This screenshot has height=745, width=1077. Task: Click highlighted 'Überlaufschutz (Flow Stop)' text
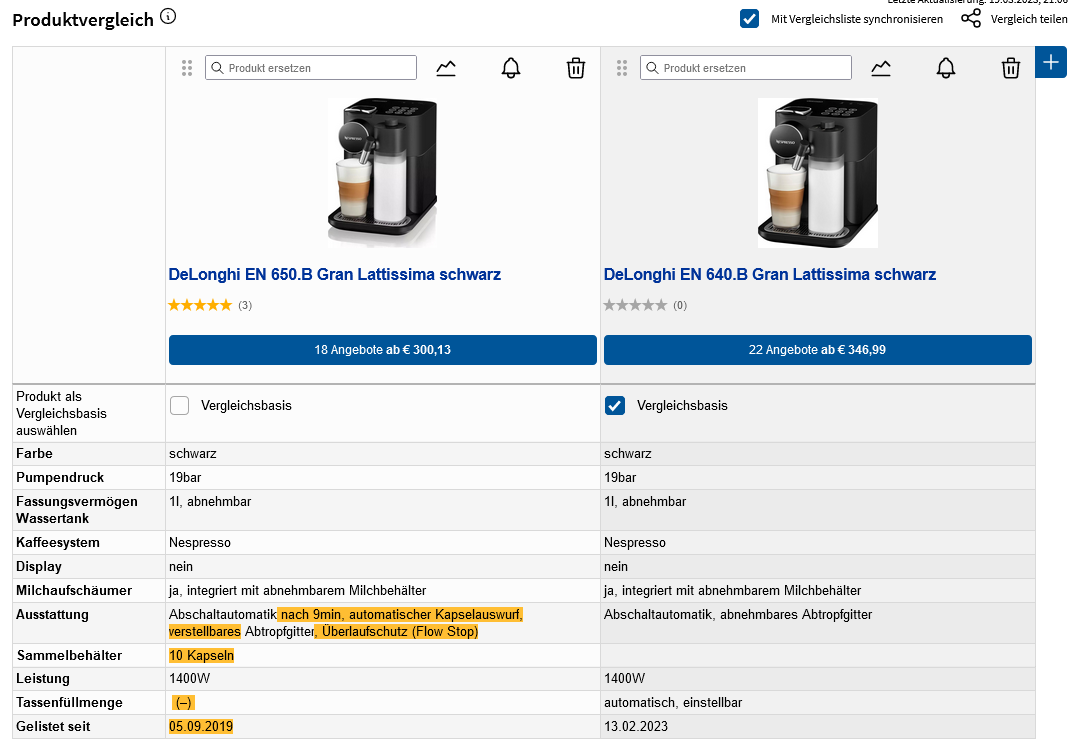(400, 632)
